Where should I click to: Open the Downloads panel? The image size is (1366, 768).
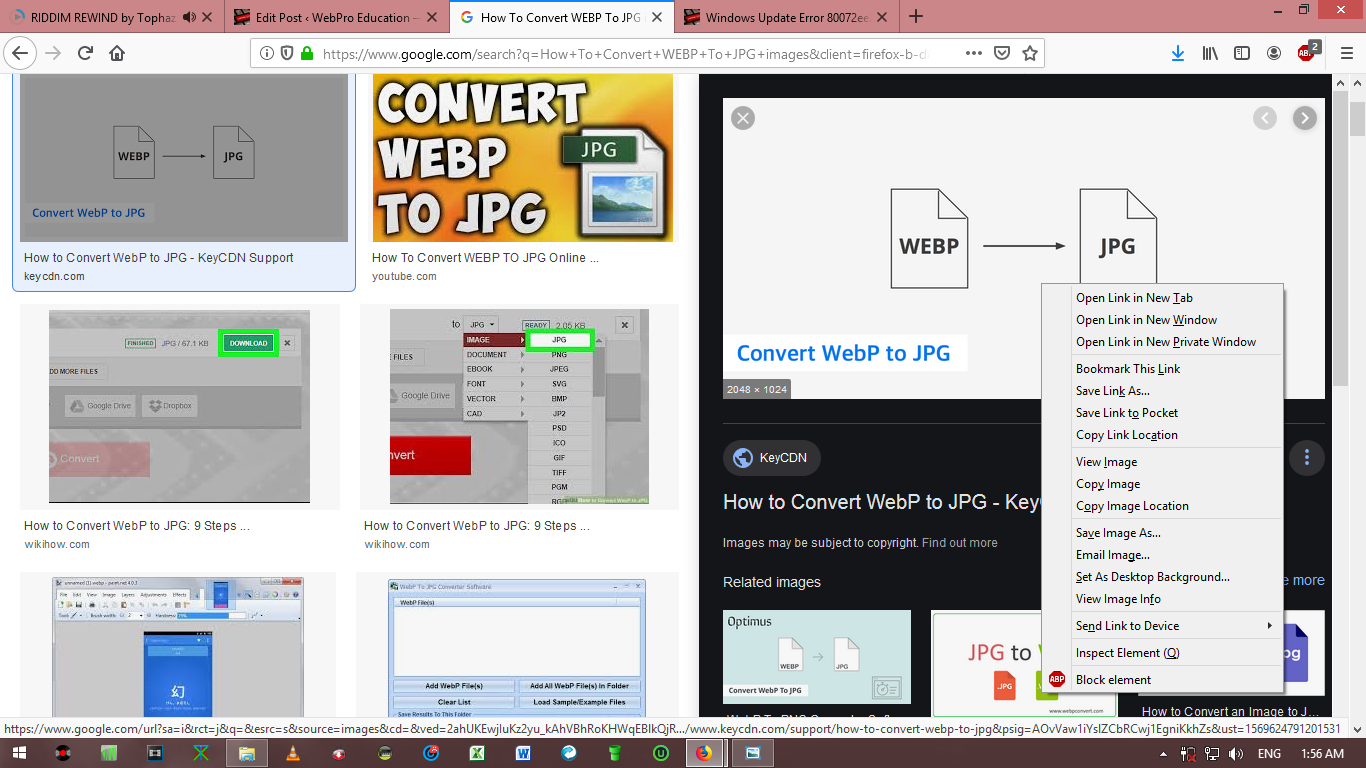click(x=1178, y=53)
